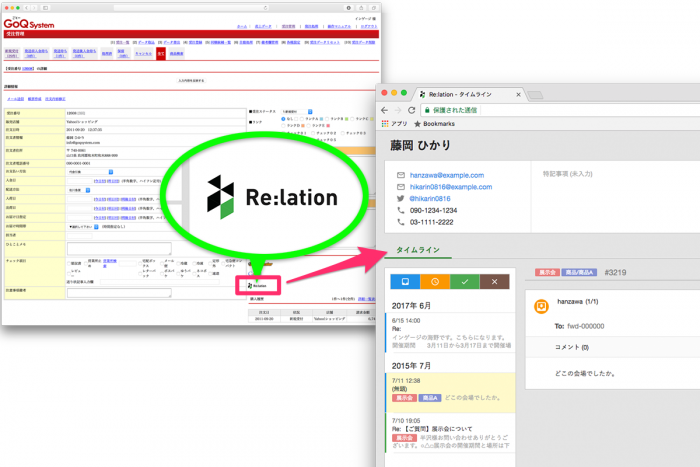
Task: Click the ひとことメモ text area
Action: tap(119, 249)
